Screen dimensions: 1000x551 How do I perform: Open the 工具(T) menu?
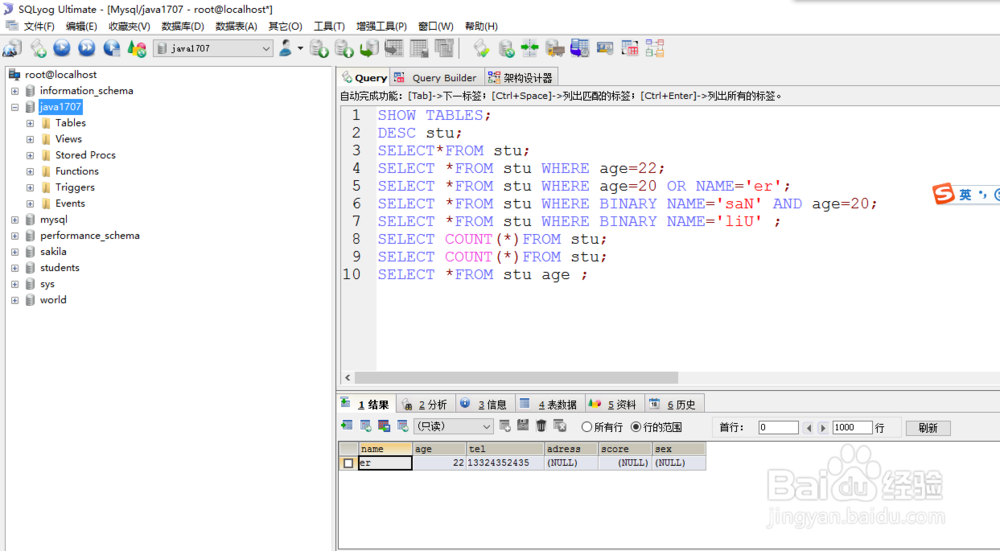[329, 26]
